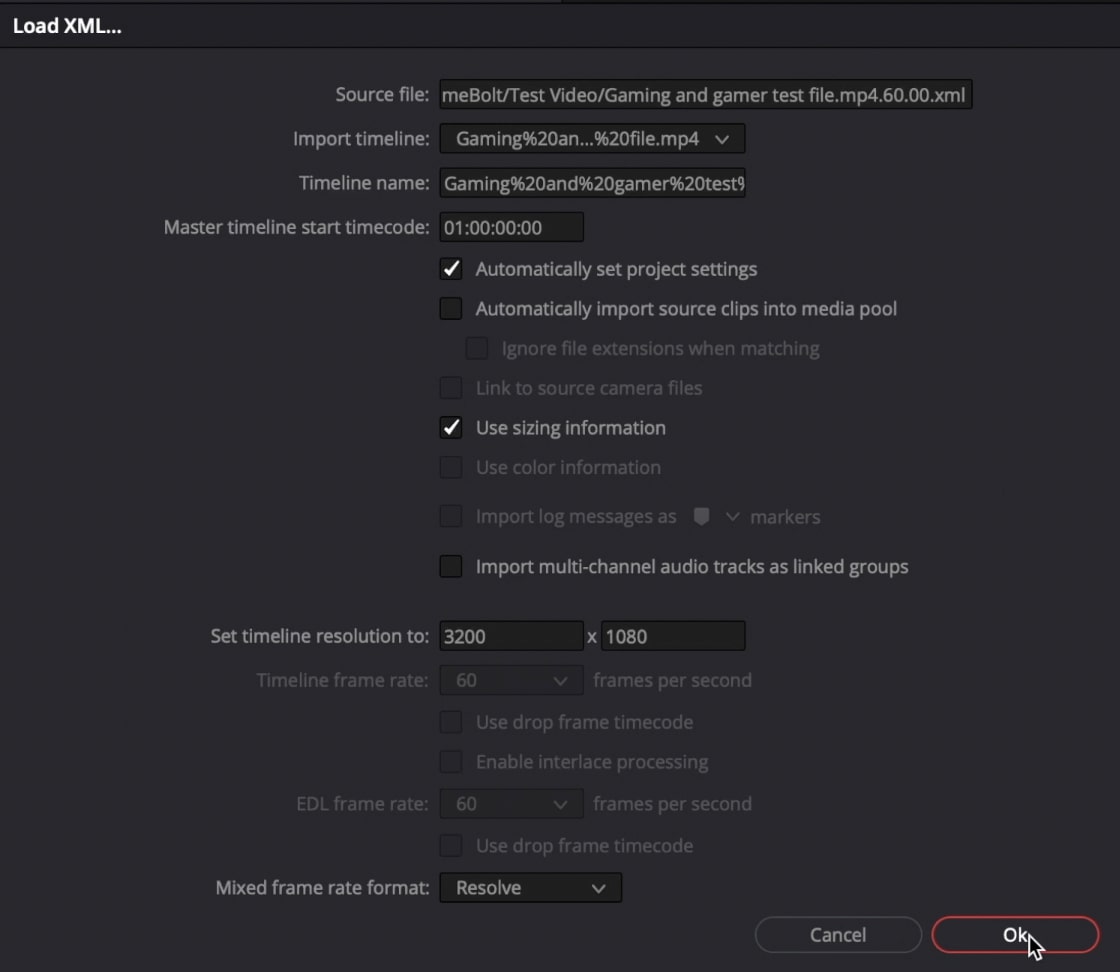Toggle Link to source camera files checkbox
This screenshot has width=1120, height=972.
tap(451, 388)
